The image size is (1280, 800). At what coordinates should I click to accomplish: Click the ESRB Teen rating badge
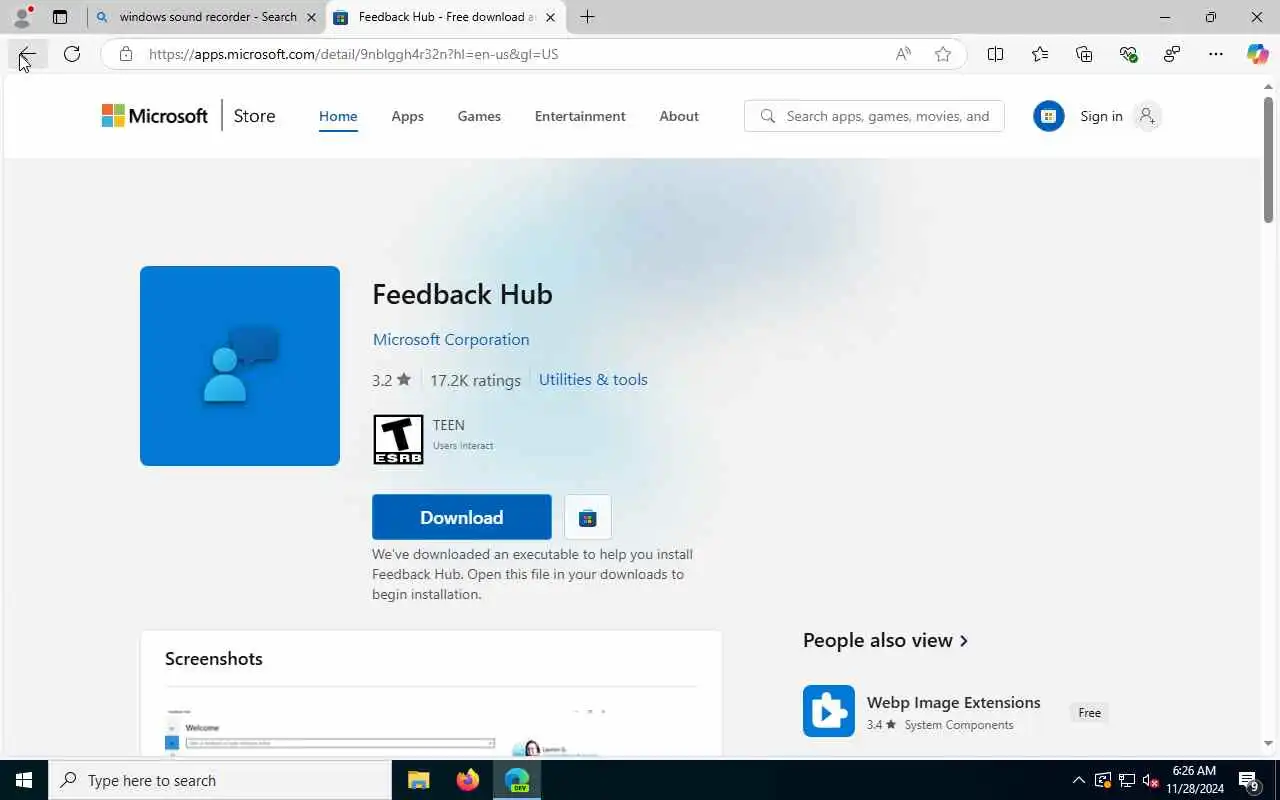[x=398, y=439]
